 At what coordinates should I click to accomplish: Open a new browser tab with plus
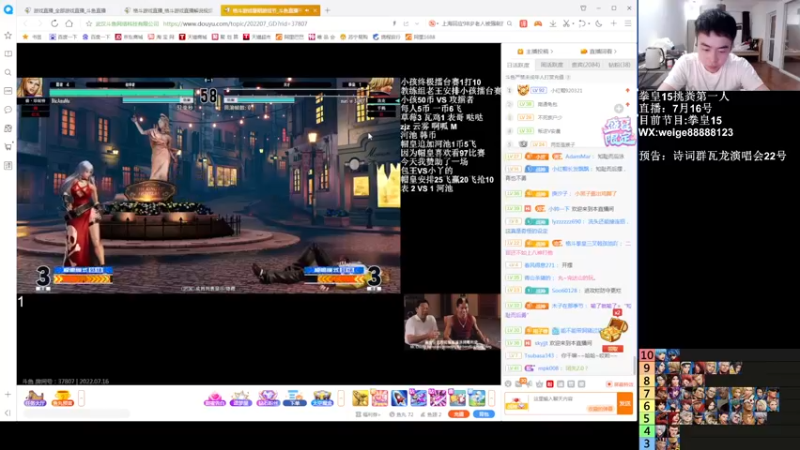coord(328,10)
